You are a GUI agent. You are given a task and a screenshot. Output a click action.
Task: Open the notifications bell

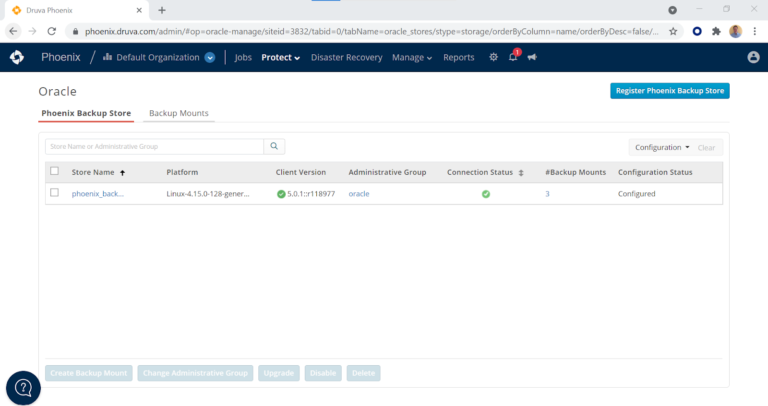point(512,57)
